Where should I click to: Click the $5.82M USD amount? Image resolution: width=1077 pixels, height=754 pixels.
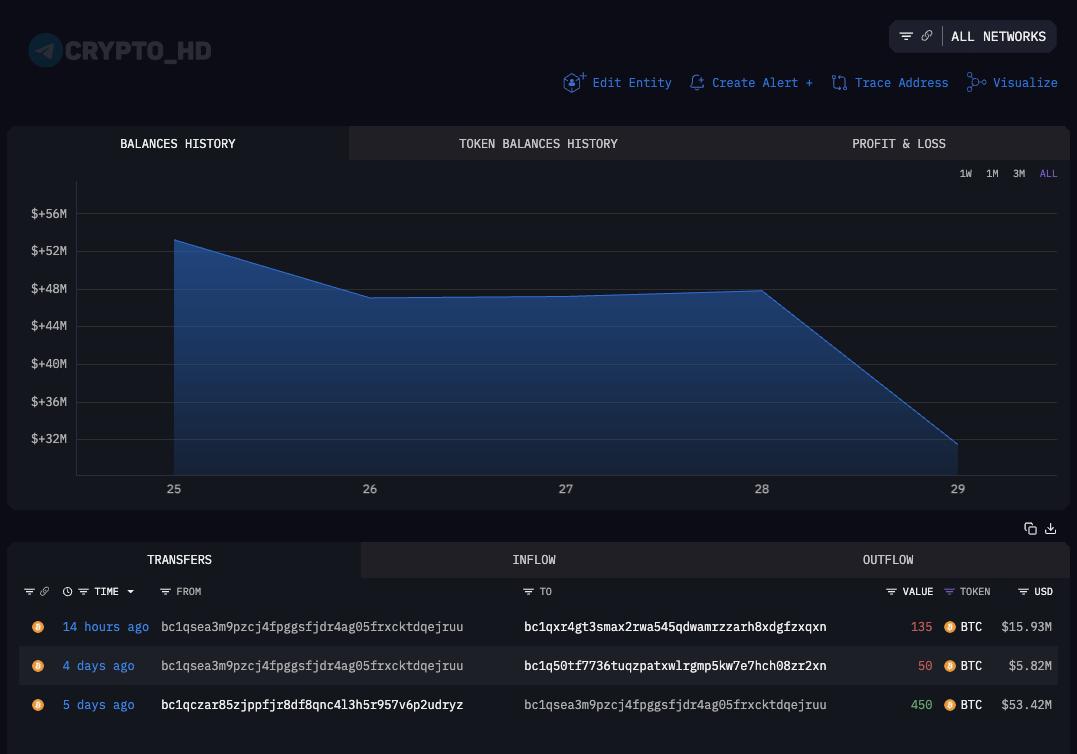tap(1030, 665)
